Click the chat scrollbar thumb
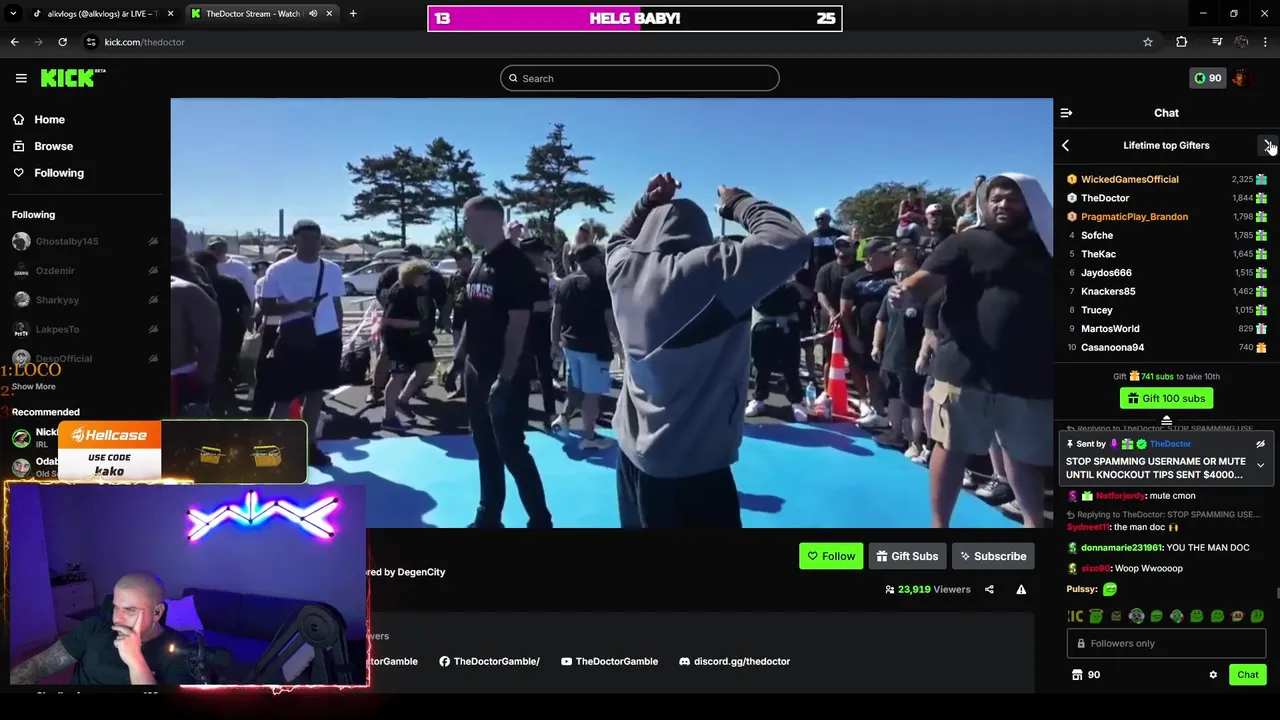The width and height of the screenshot is (1280, 720). 1276,592
